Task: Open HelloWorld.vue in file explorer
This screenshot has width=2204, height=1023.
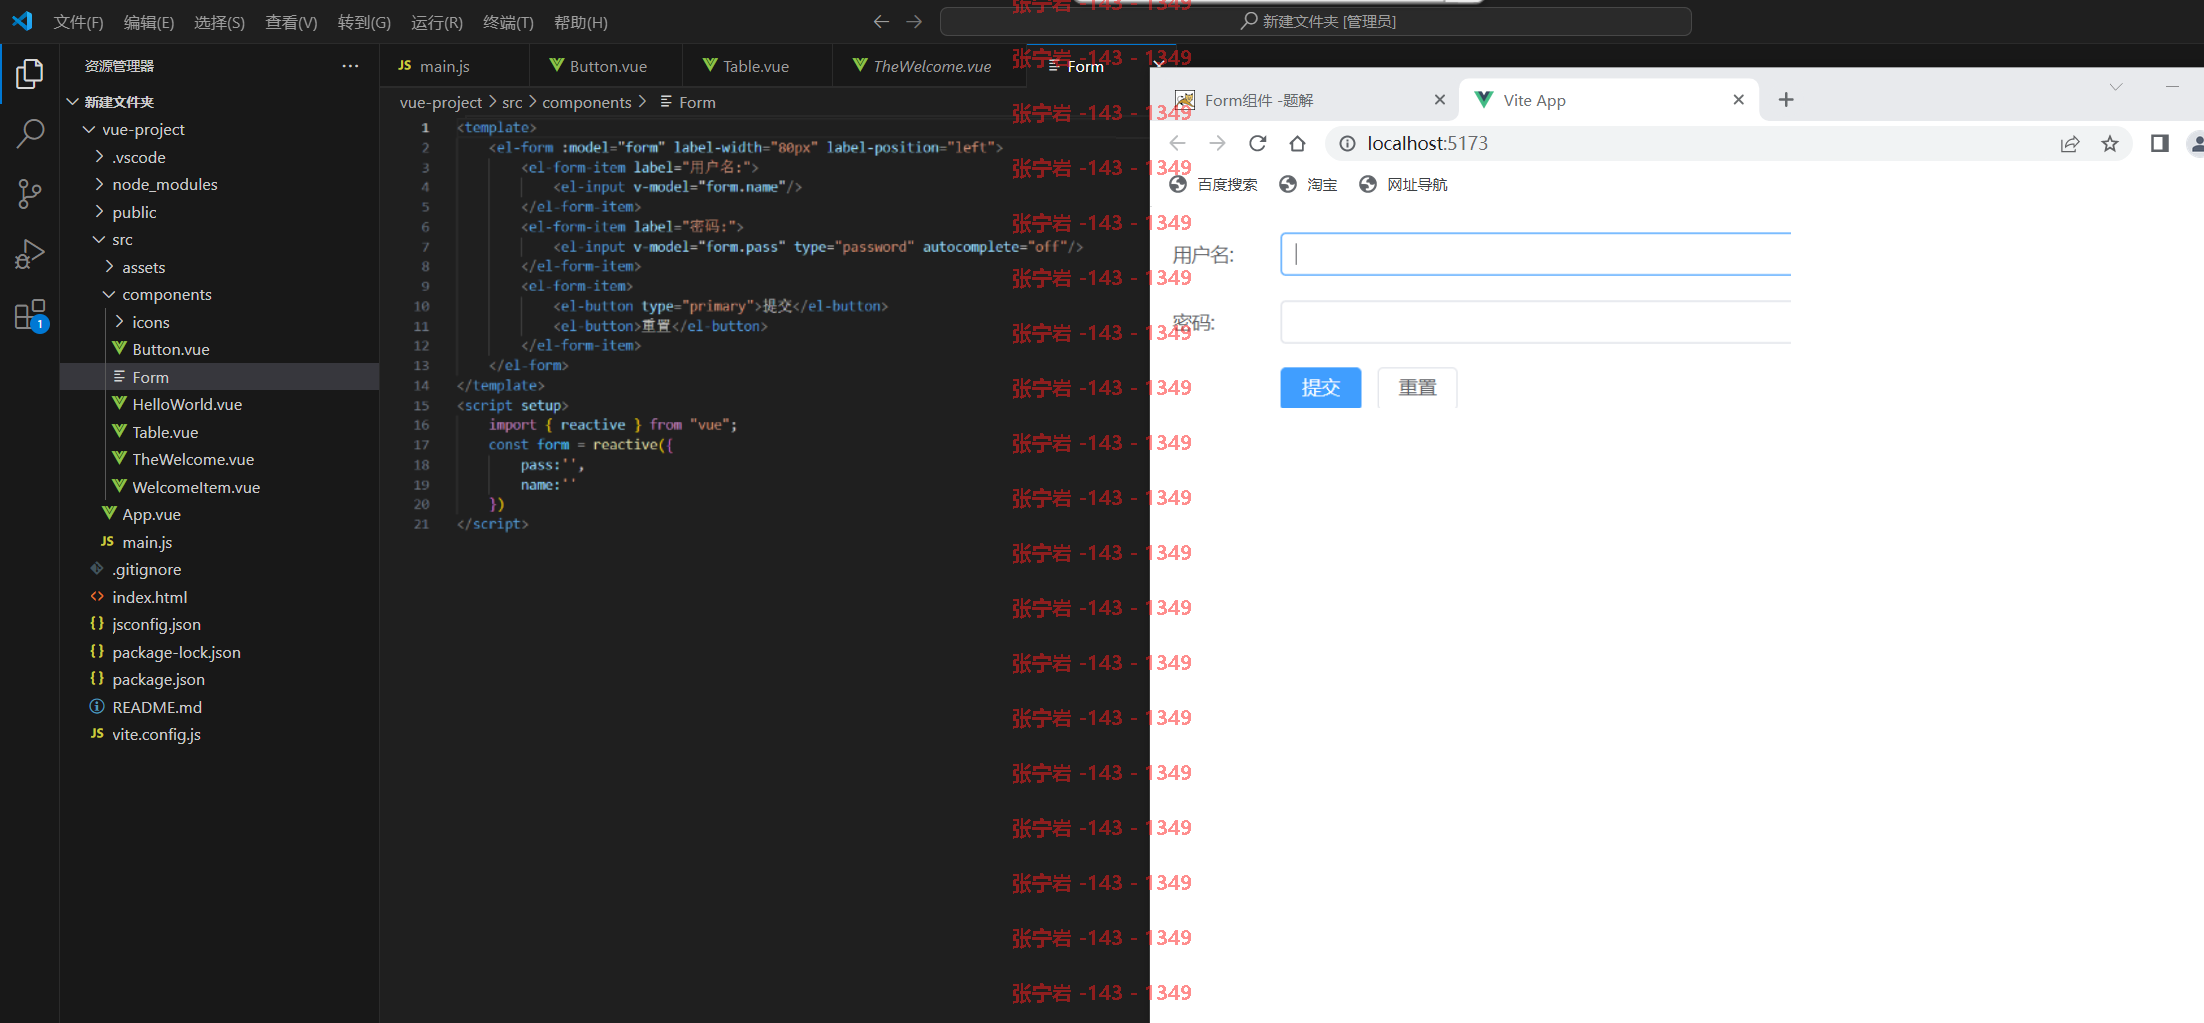Action: click(187, 405)
